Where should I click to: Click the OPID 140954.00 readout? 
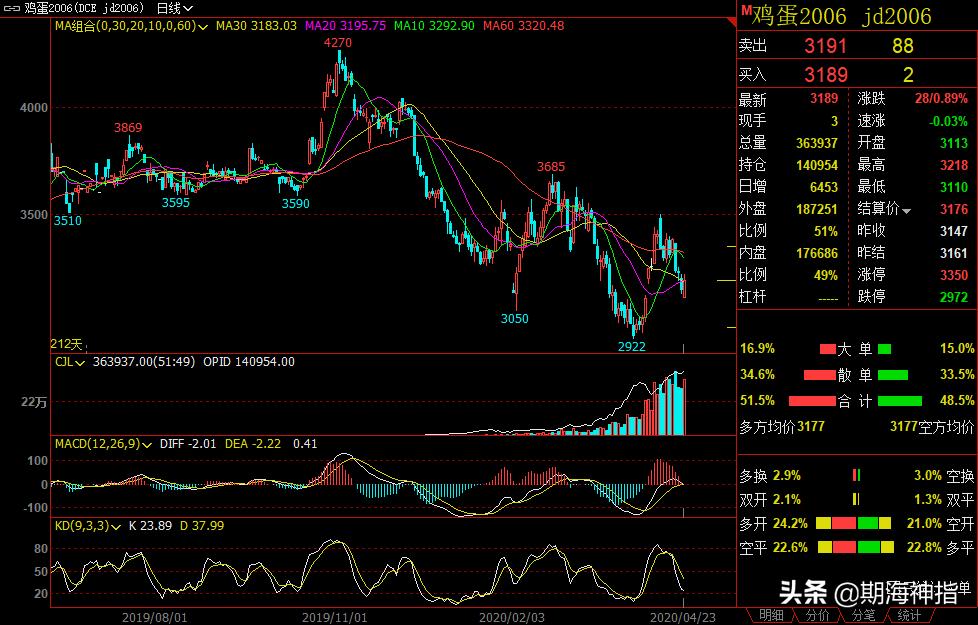(249, 362)
